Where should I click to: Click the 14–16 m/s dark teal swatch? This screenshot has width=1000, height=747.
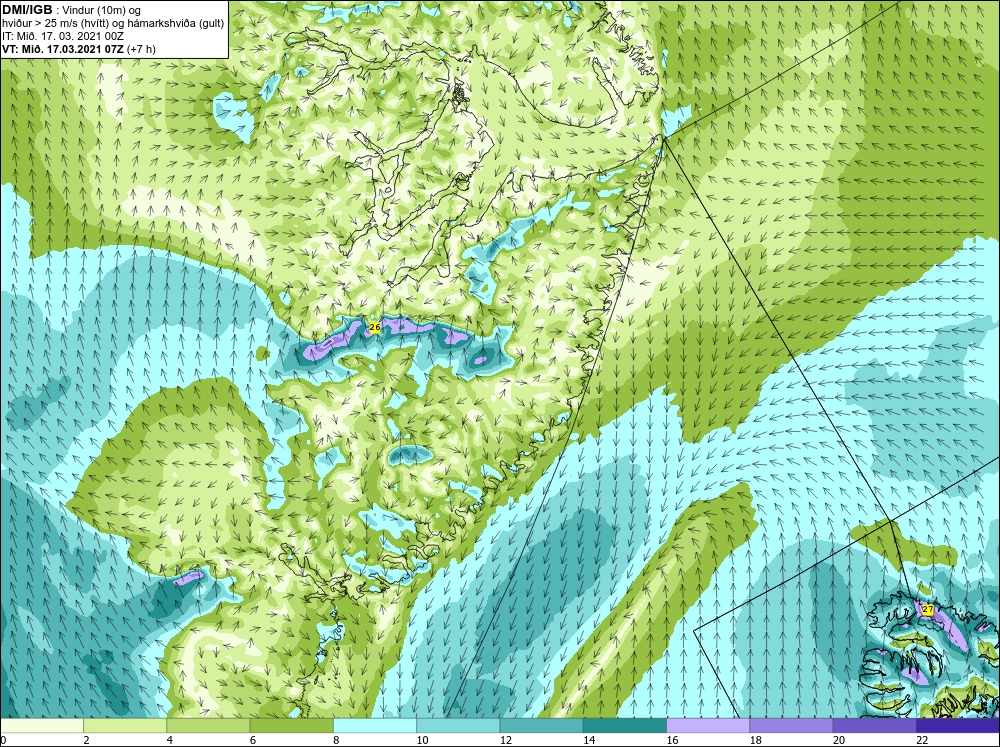(x=625, y=726)
